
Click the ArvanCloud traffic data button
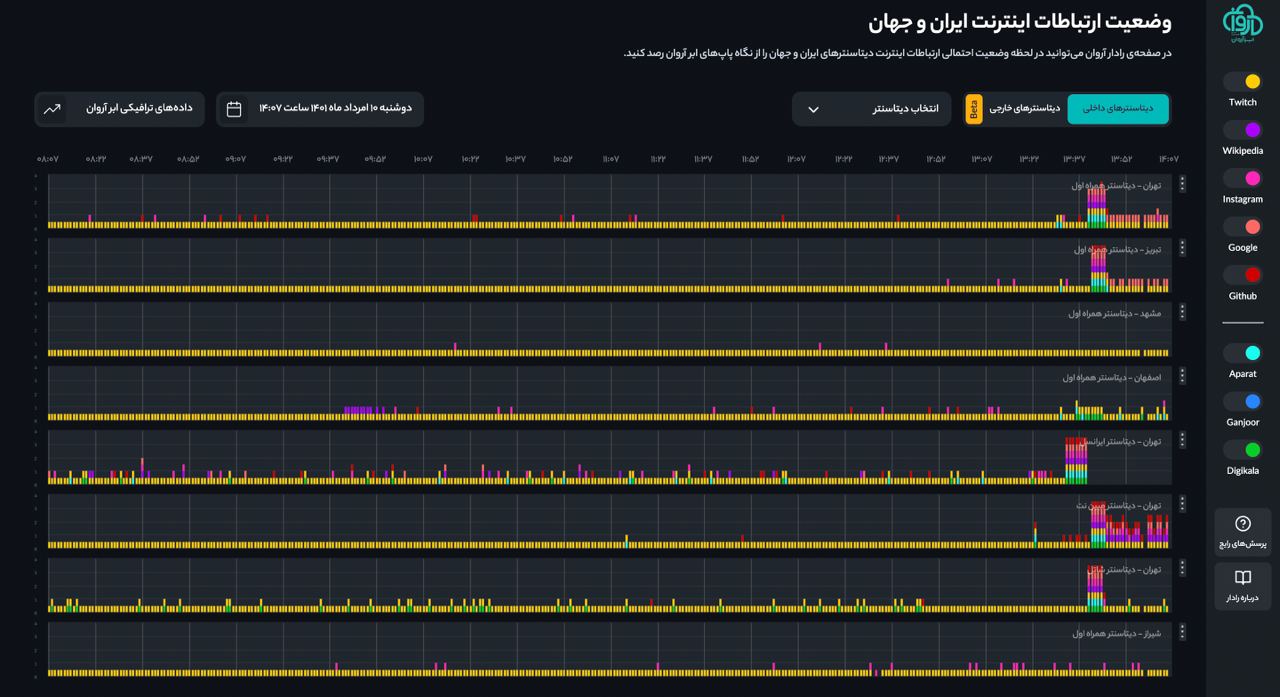pos(120,109)
